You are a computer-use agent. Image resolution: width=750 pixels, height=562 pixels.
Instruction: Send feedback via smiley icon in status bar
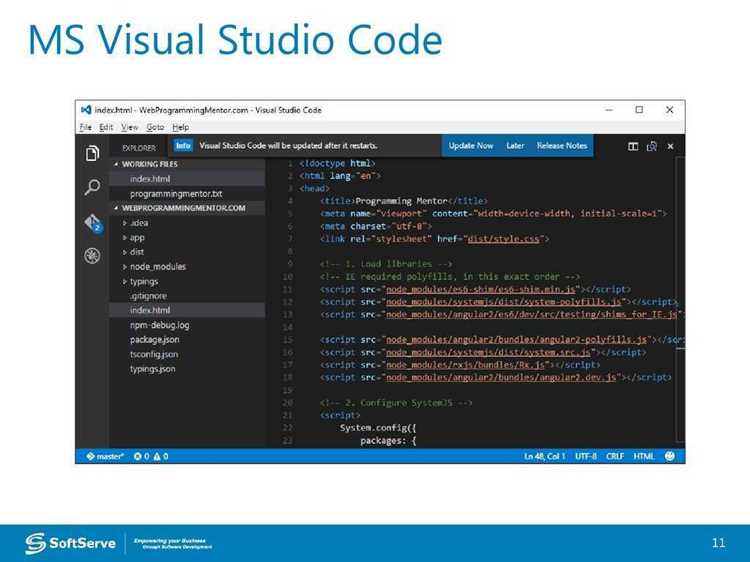tap(670, 456)
